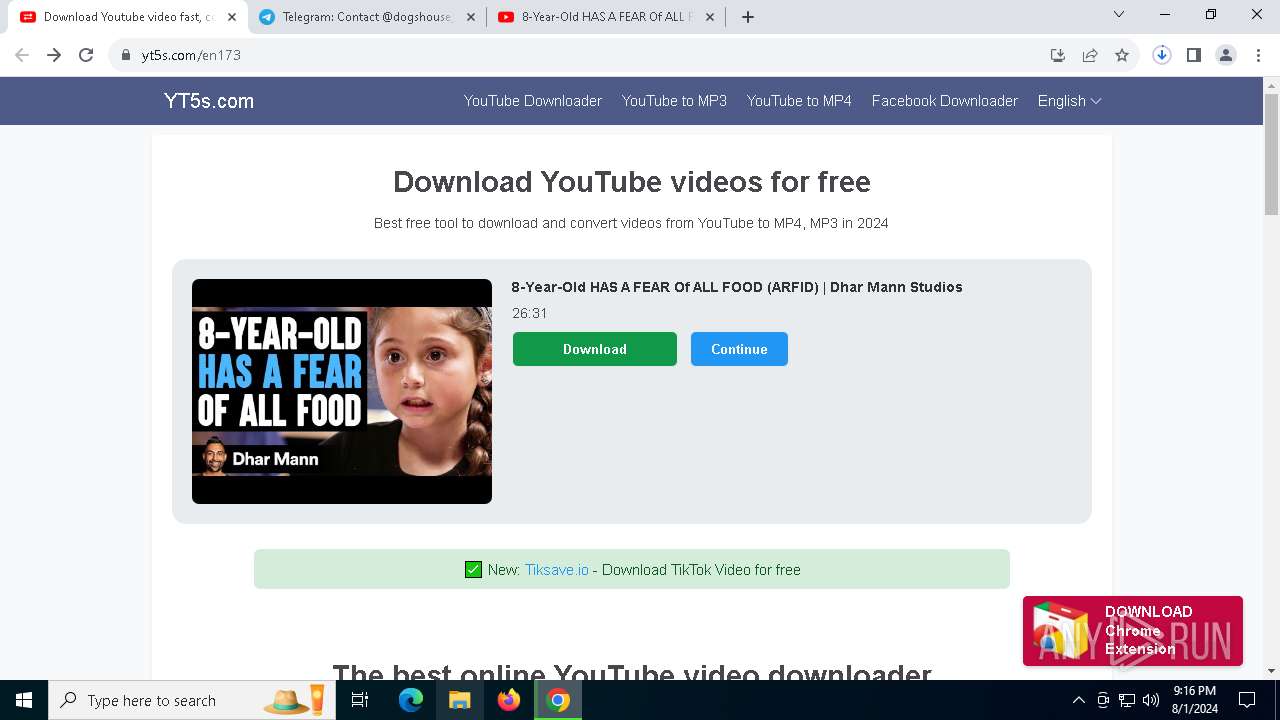The width and height of the screenshot is (1280, 720).
Task: Open Chrome downloads icon
Action: [1162, 55]
